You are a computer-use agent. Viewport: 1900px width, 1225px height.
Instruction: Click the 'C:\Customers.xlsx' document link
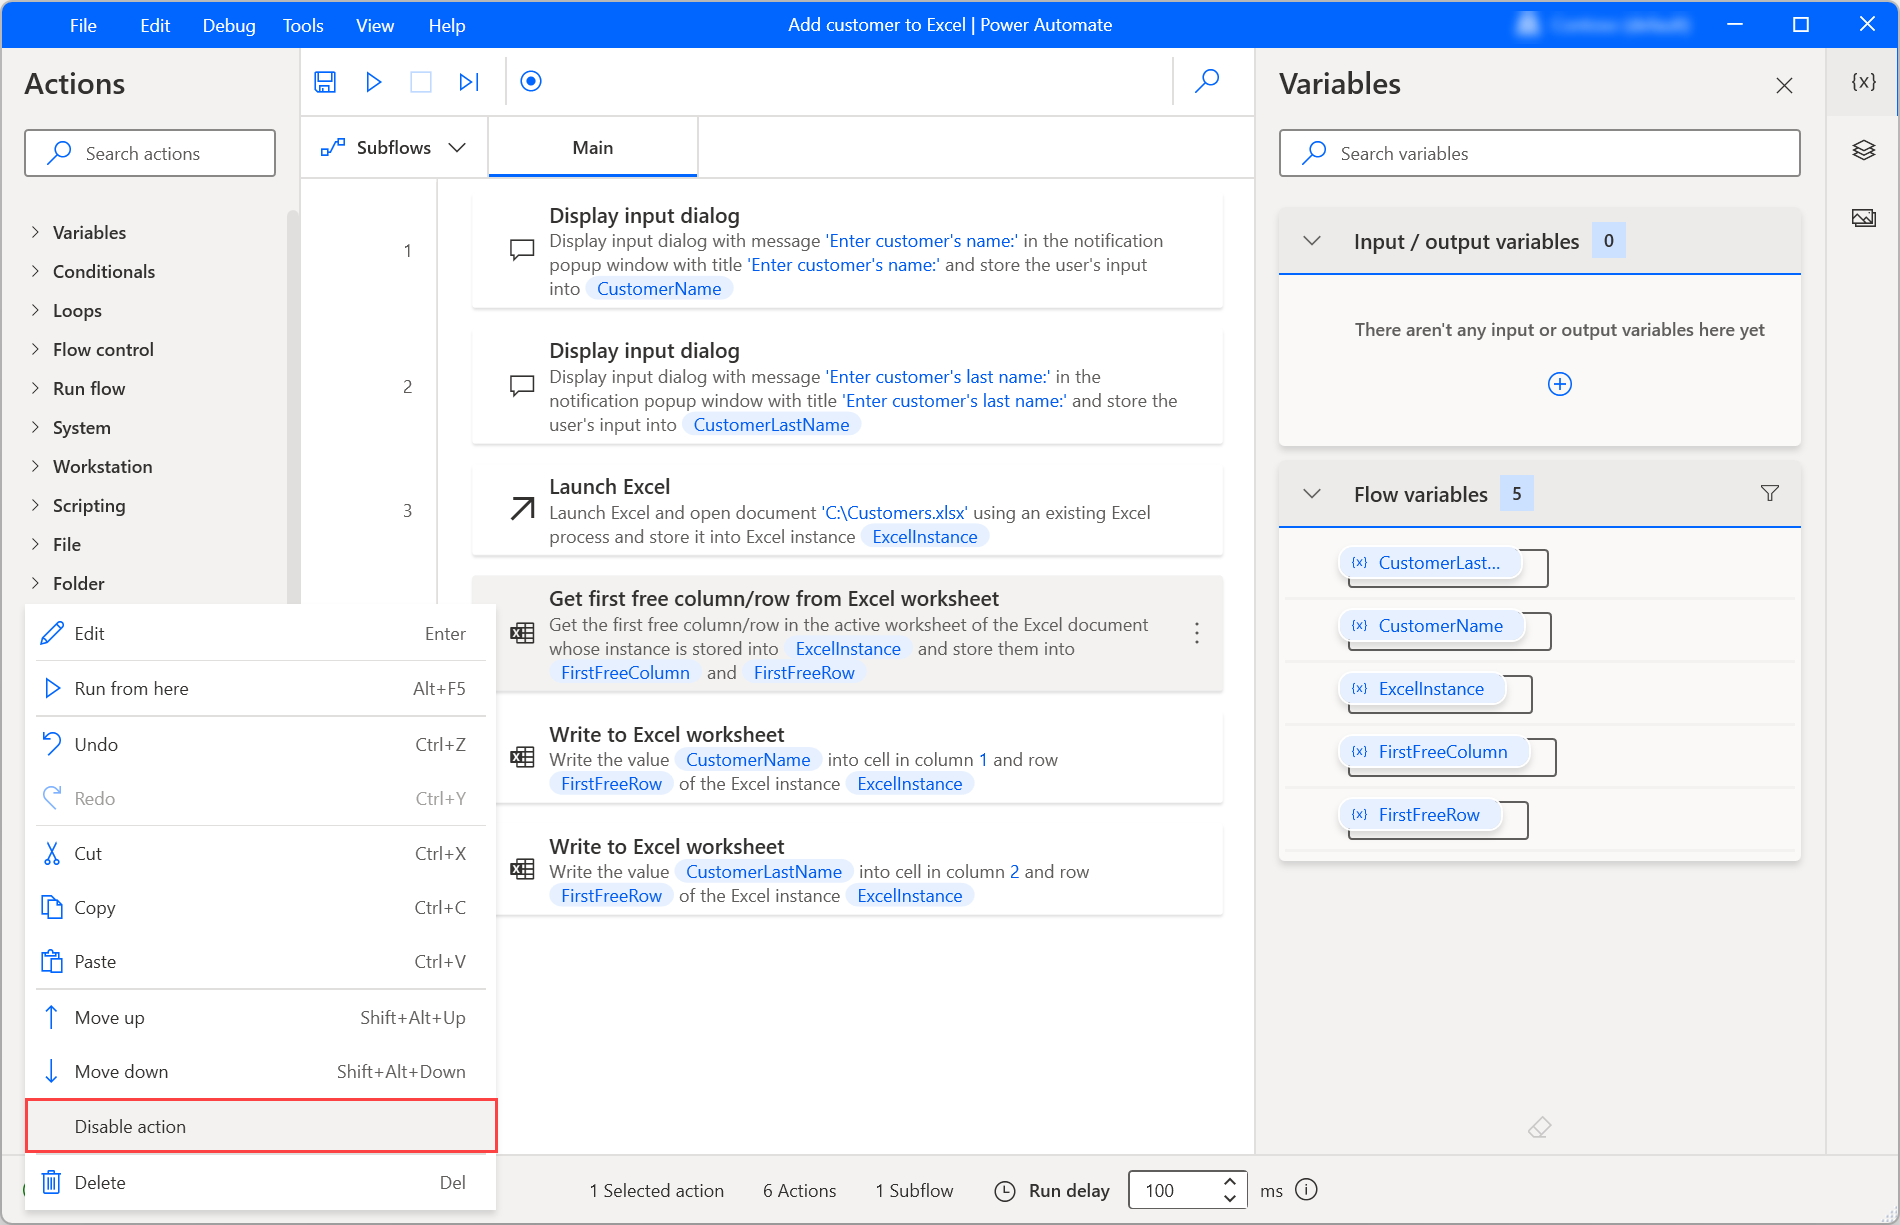tap(895, 513)
